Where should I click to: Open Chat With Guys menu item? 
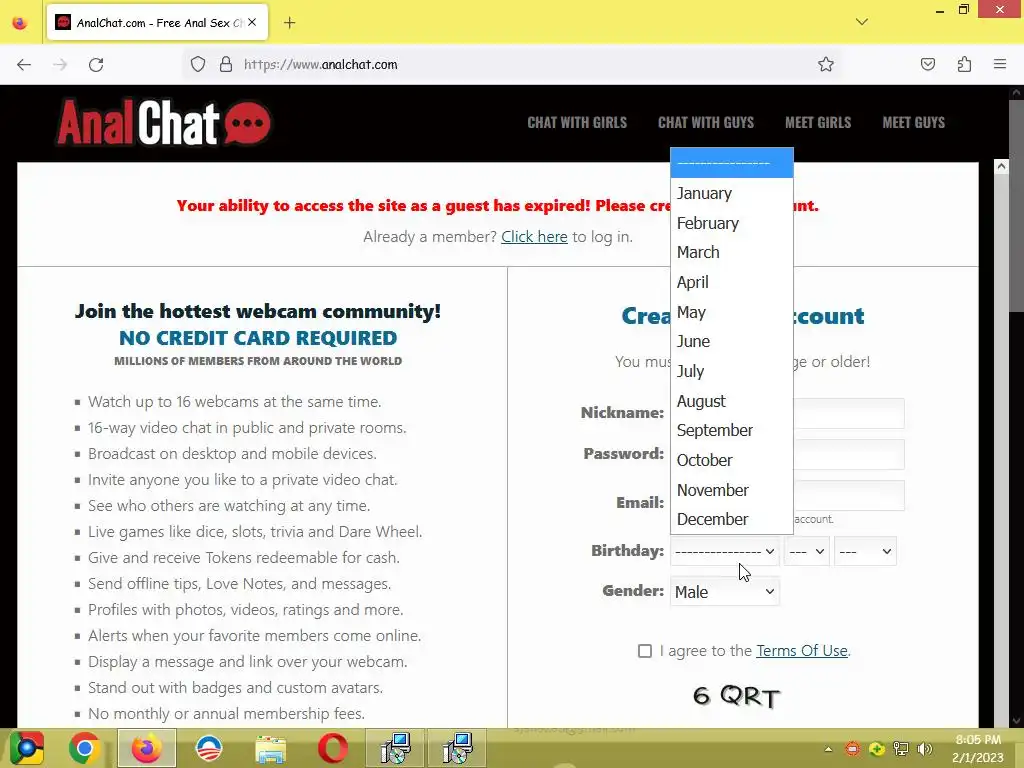[705, 123]
